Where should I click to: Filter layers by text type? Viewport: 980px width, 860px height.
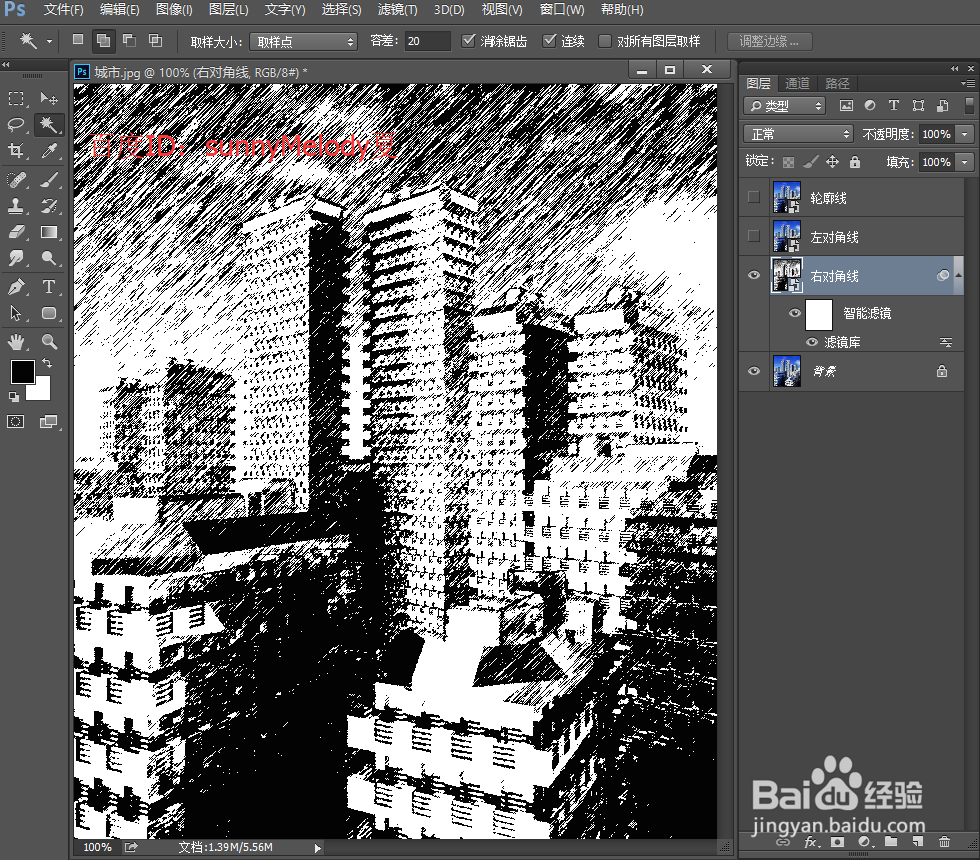894,105
